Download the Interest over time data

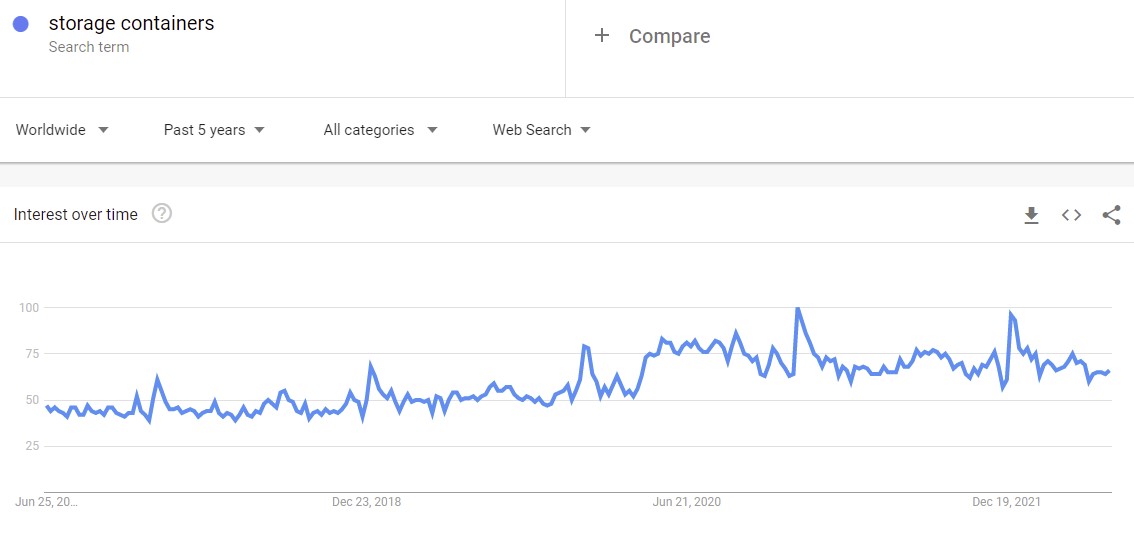(x=1031, y=215)
